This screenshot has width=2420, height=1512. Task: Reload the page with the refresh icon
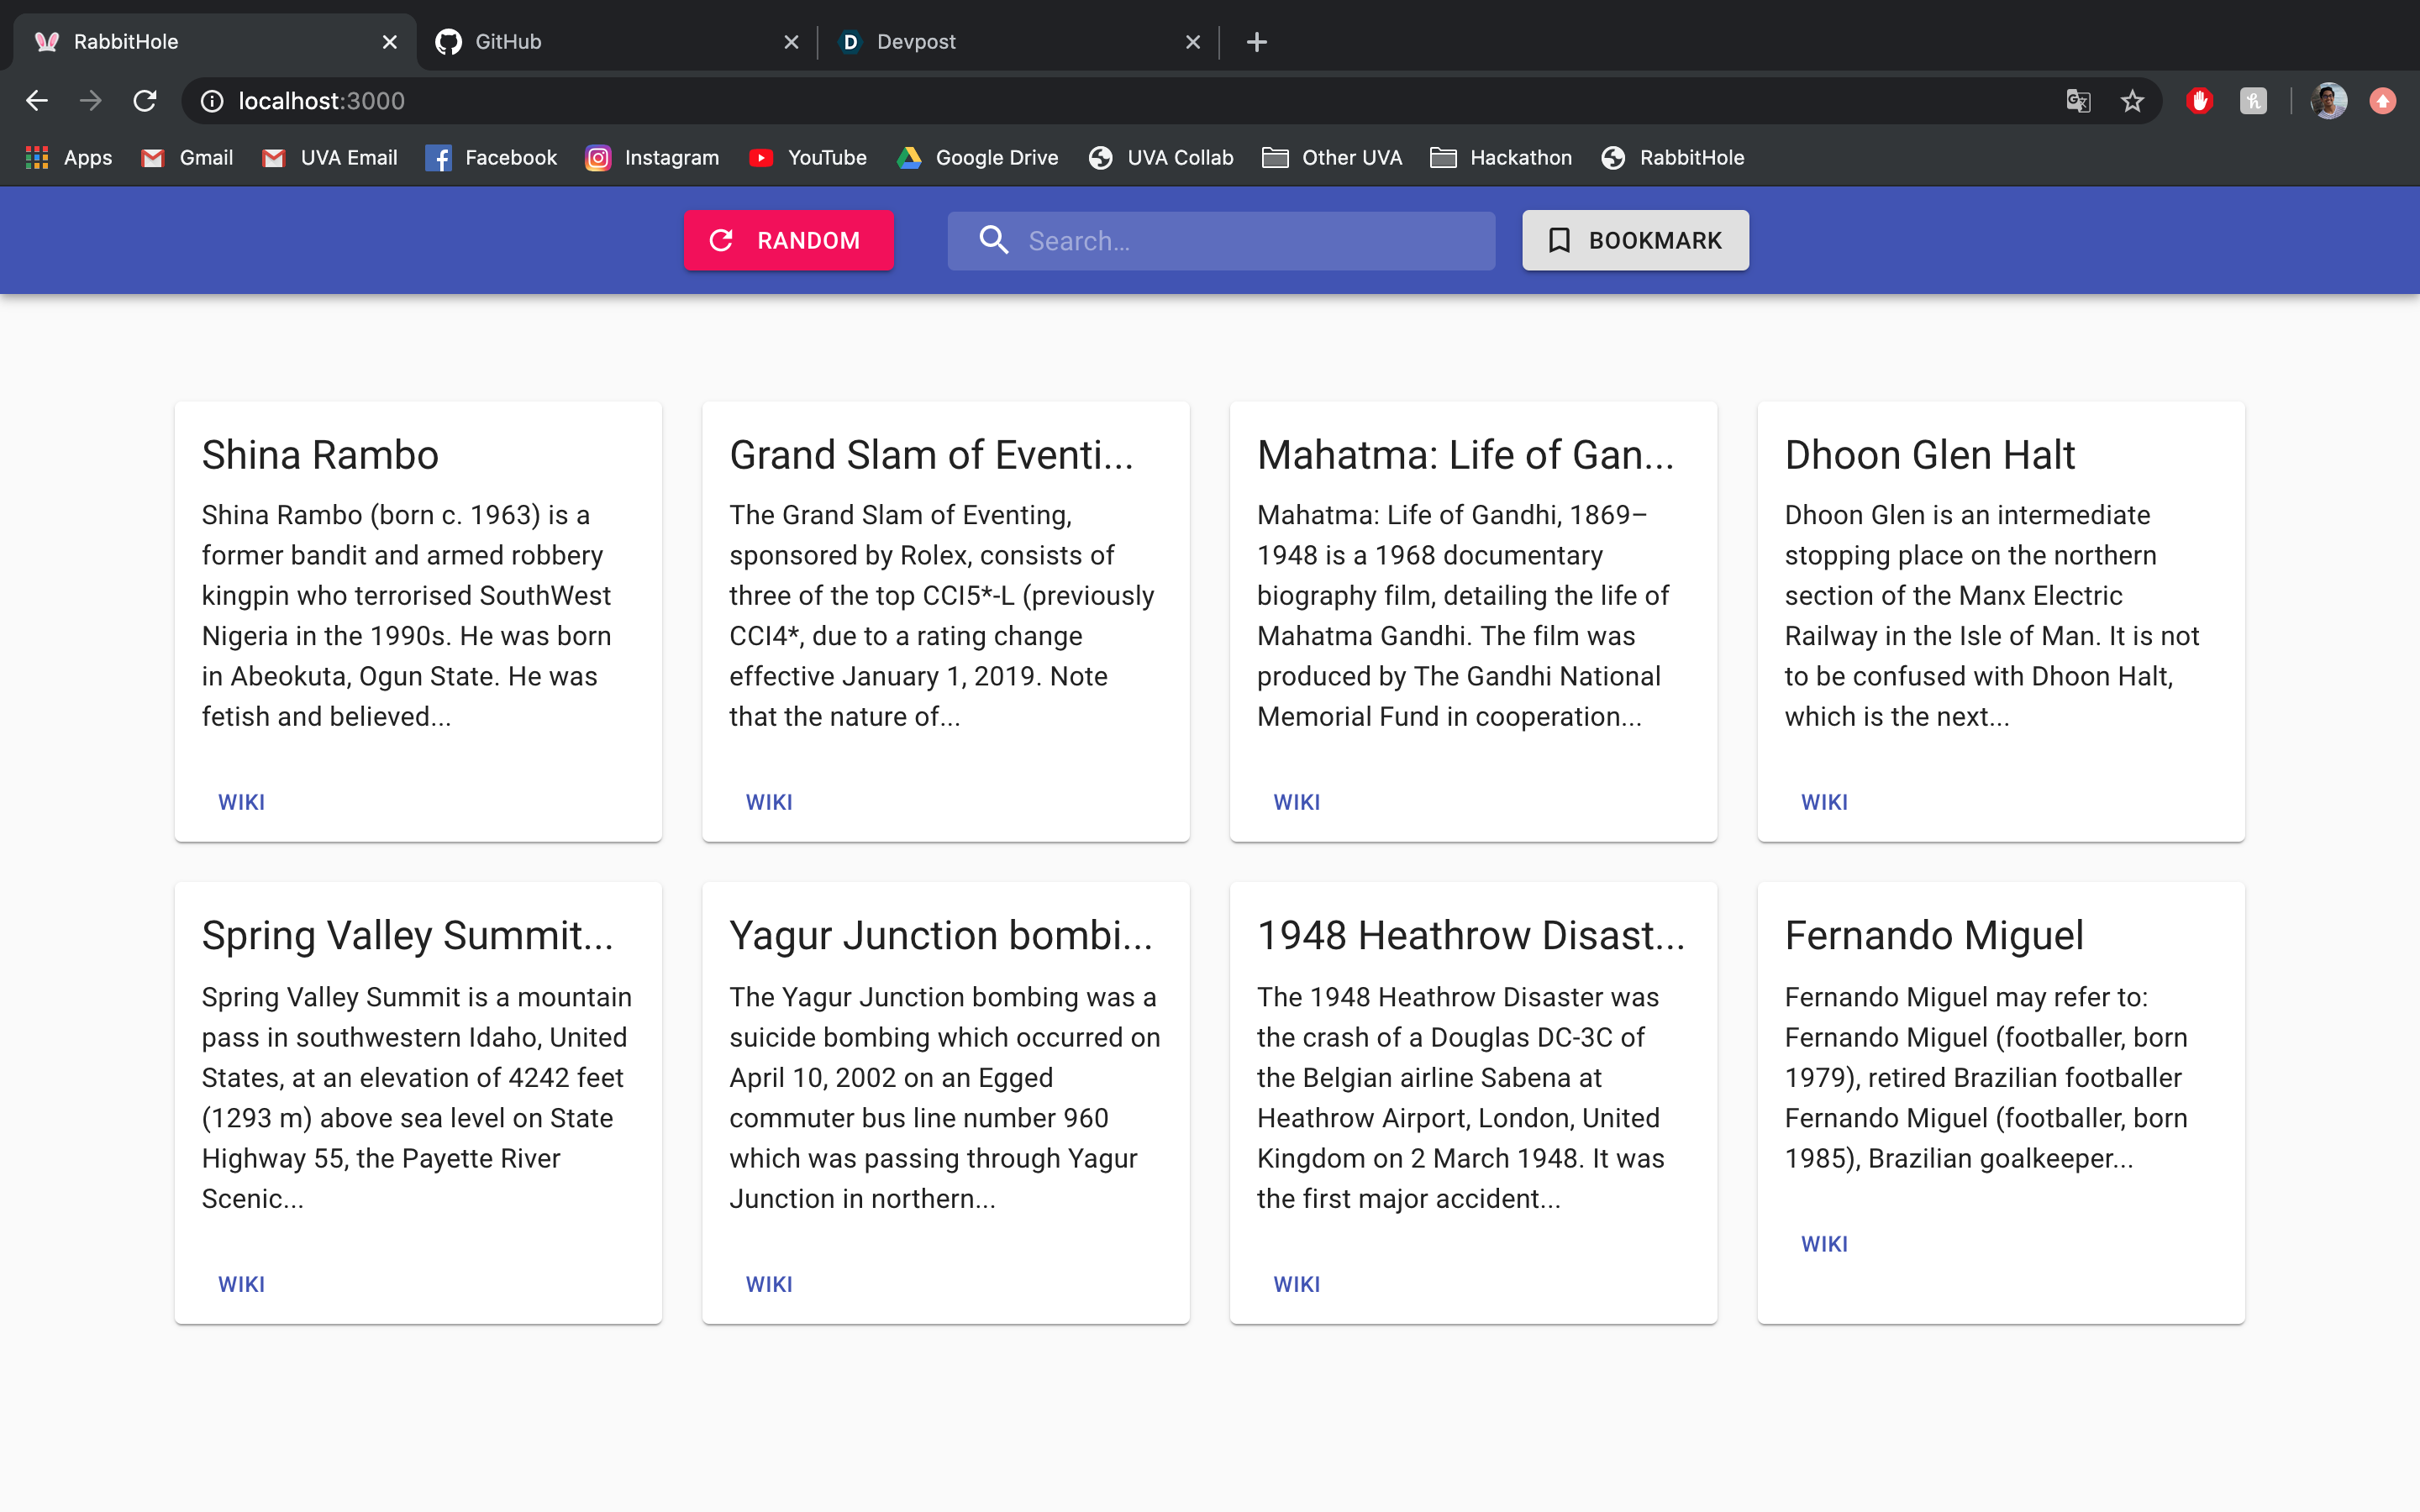(x=145, y=101)
